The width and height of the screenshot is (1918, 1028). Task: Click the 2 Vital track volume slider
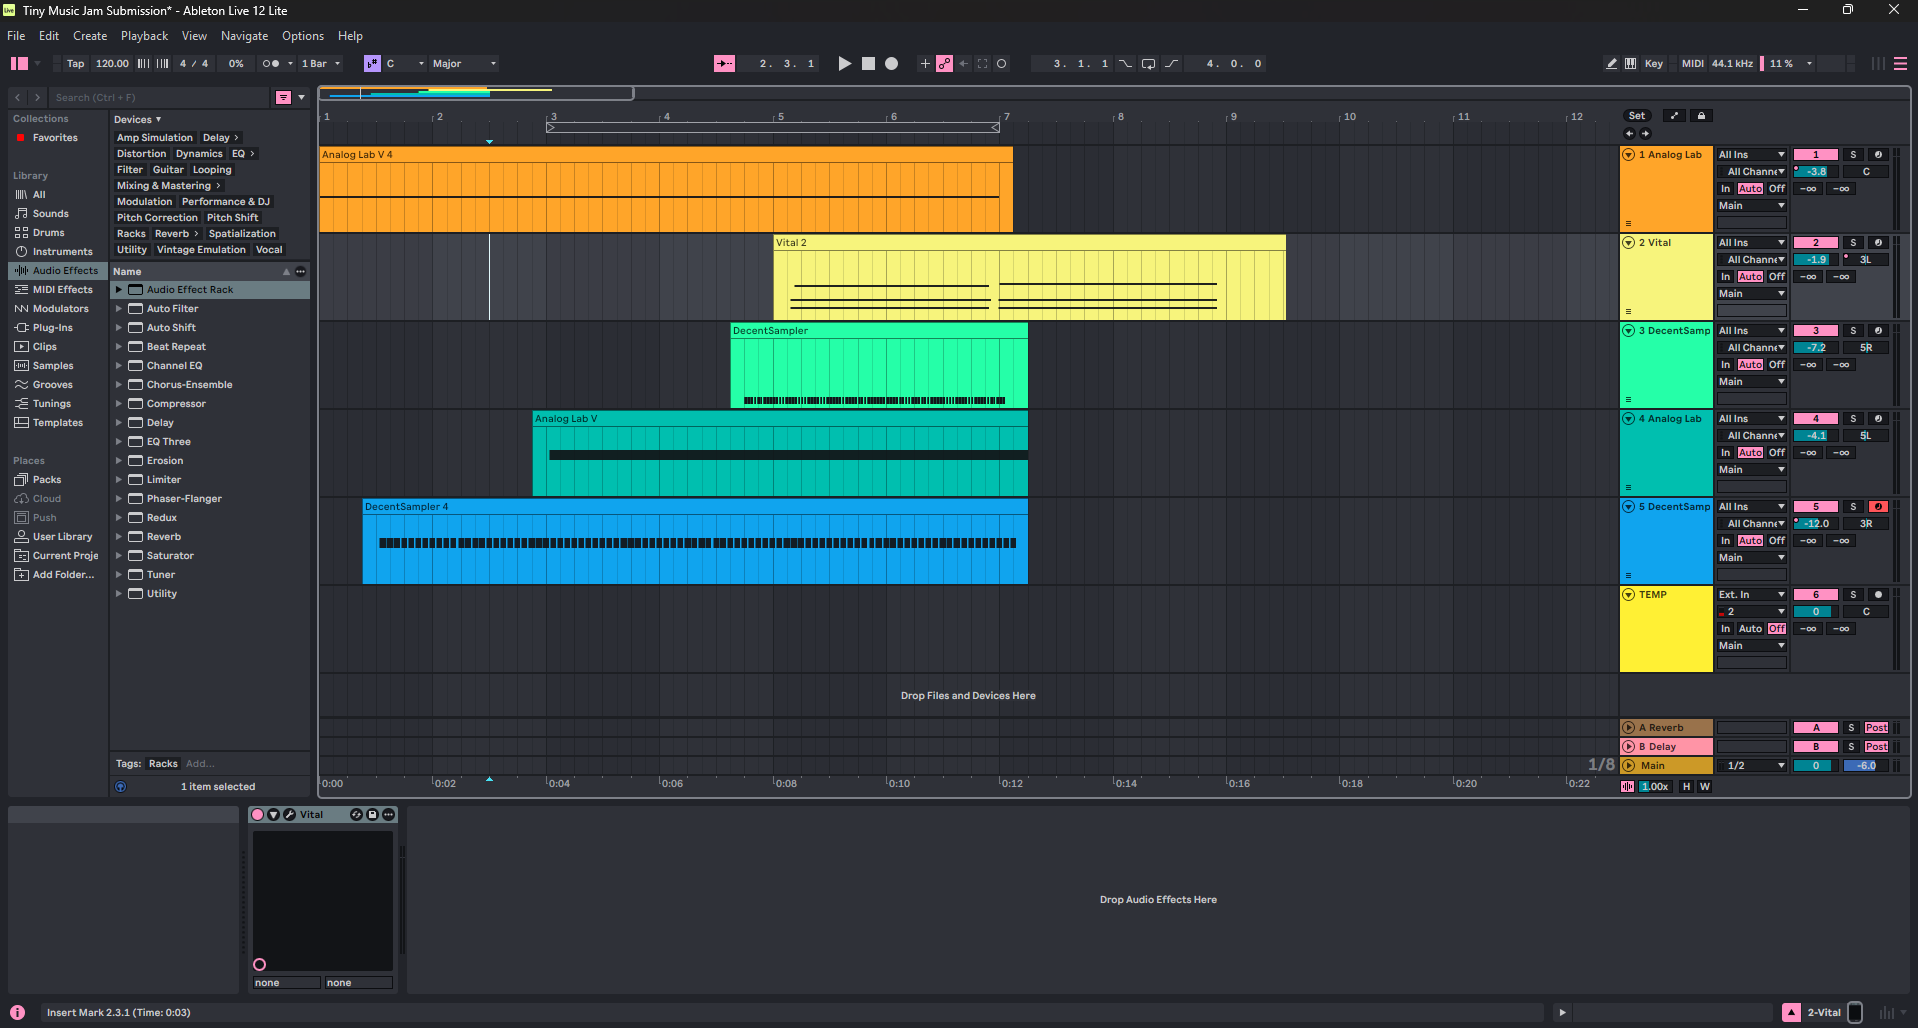(1816, 260)
